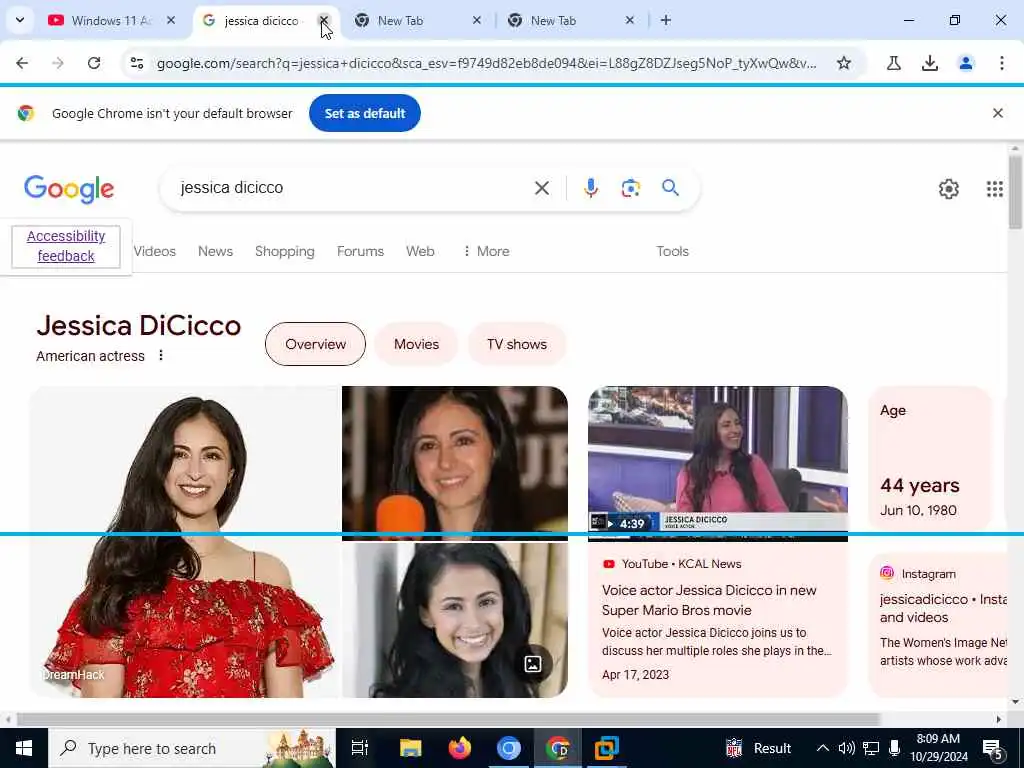The height and width of the screenshot is (768, 1024).
Task: Select the Forums search filter
Action: [x=360, y=251]
